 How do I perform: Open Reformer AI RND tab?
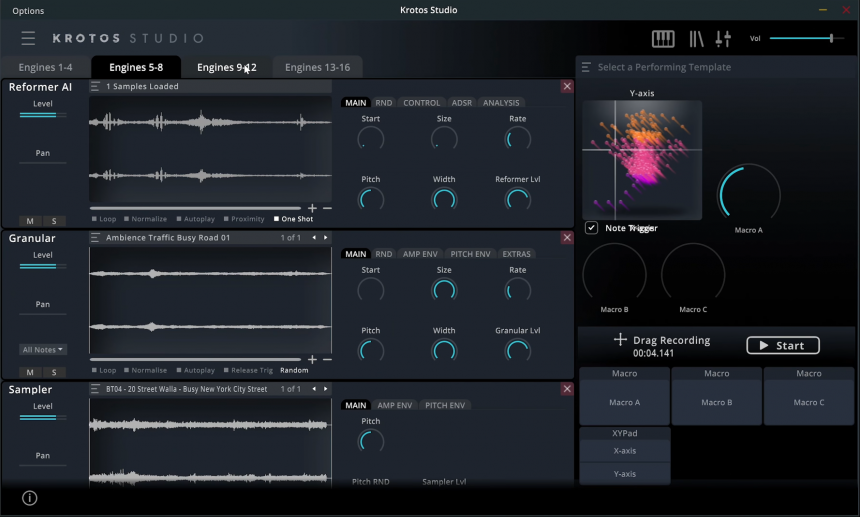(384, 103)
